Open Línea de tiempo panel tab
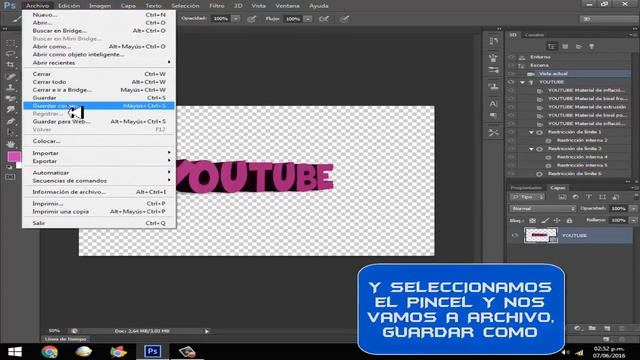 (x=65, y=339)
